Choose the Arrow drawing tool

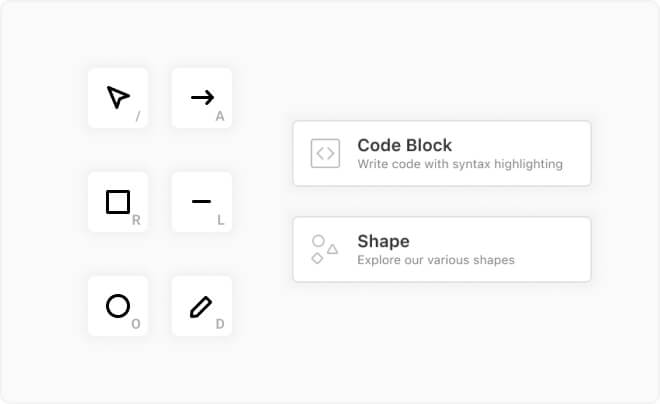[x=202, y=97]
